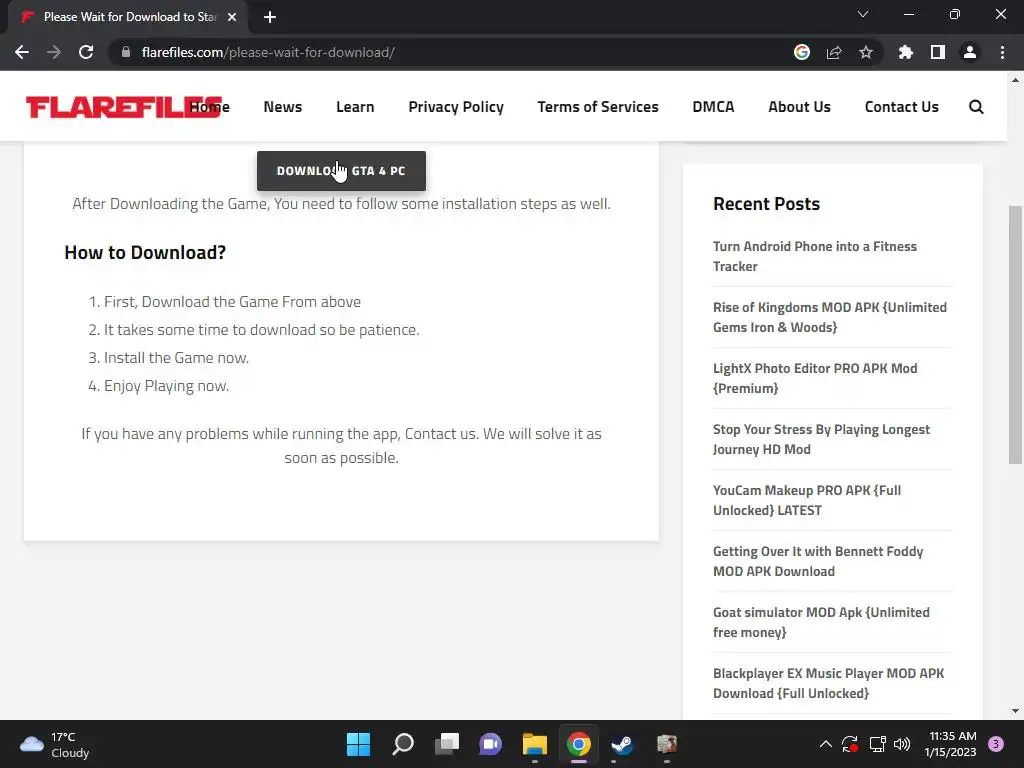Open the Google icon in the address bar
Viewport: 1024px width, 768px height.
[x=802, y=52]
